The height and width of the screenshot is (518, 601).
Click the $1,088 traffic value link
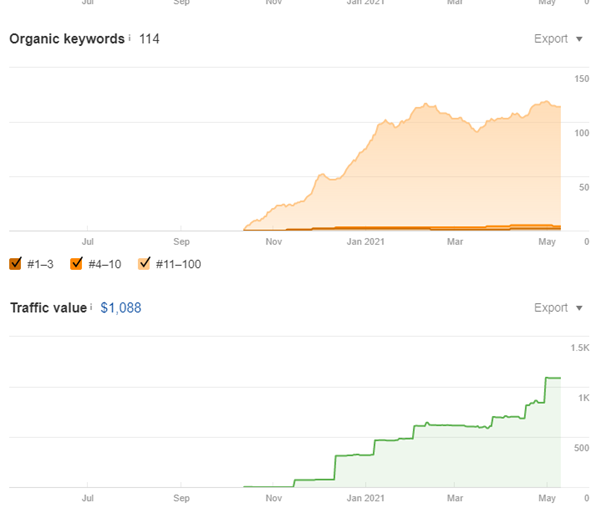point(121,308)
